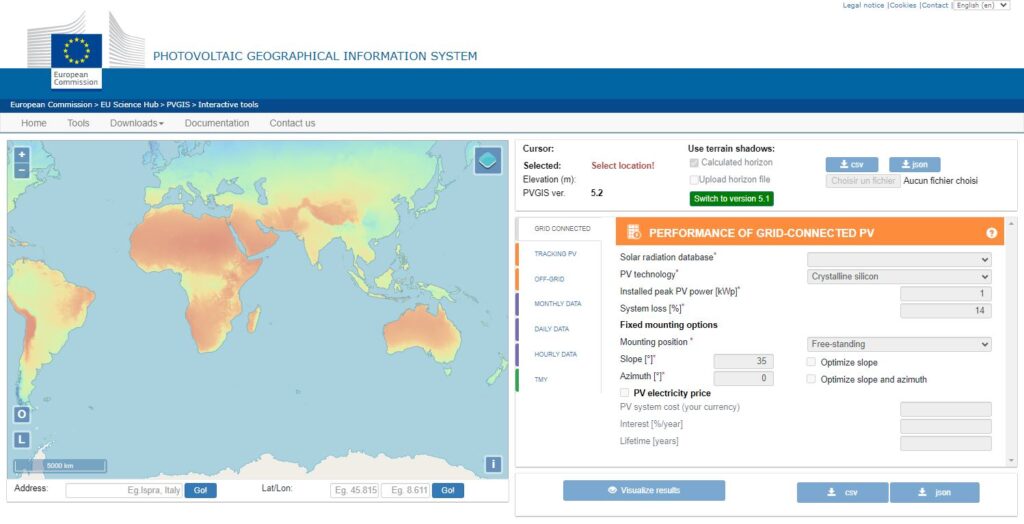This screenshot has height=524, width=1024.
Task: Download results as csv at bottom
Action: pos(842,493)
